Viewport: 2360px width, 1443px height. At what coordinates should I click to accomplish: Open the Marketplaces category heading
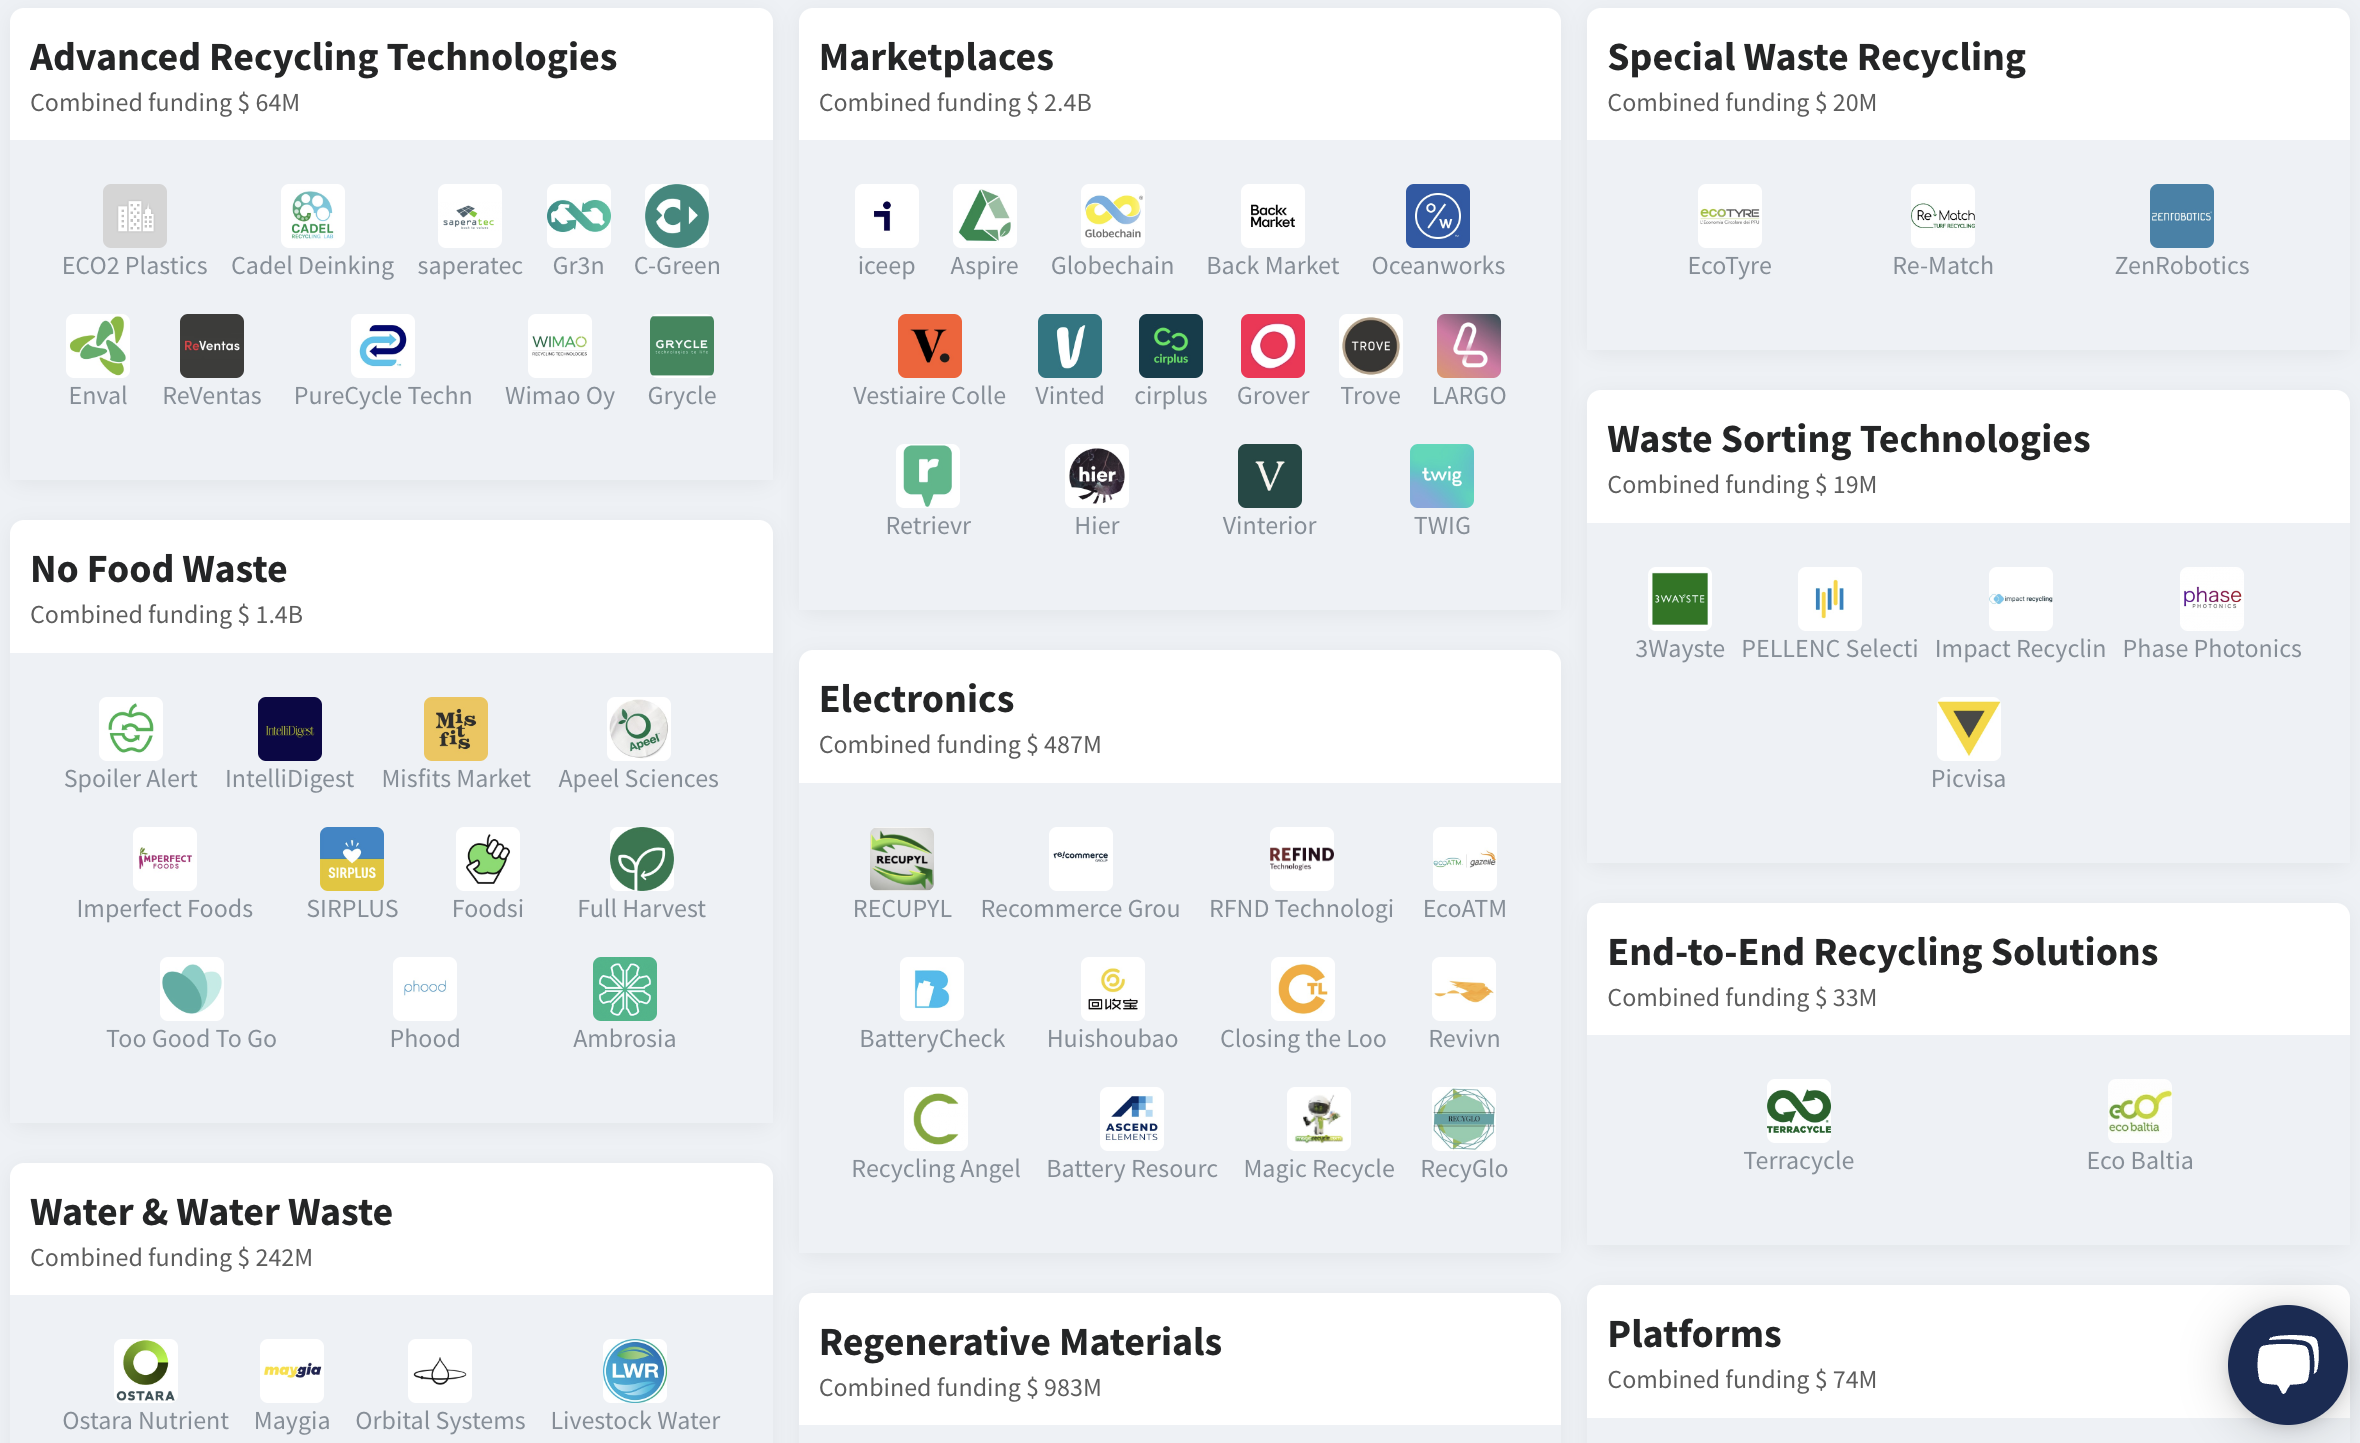click(936, 57)
